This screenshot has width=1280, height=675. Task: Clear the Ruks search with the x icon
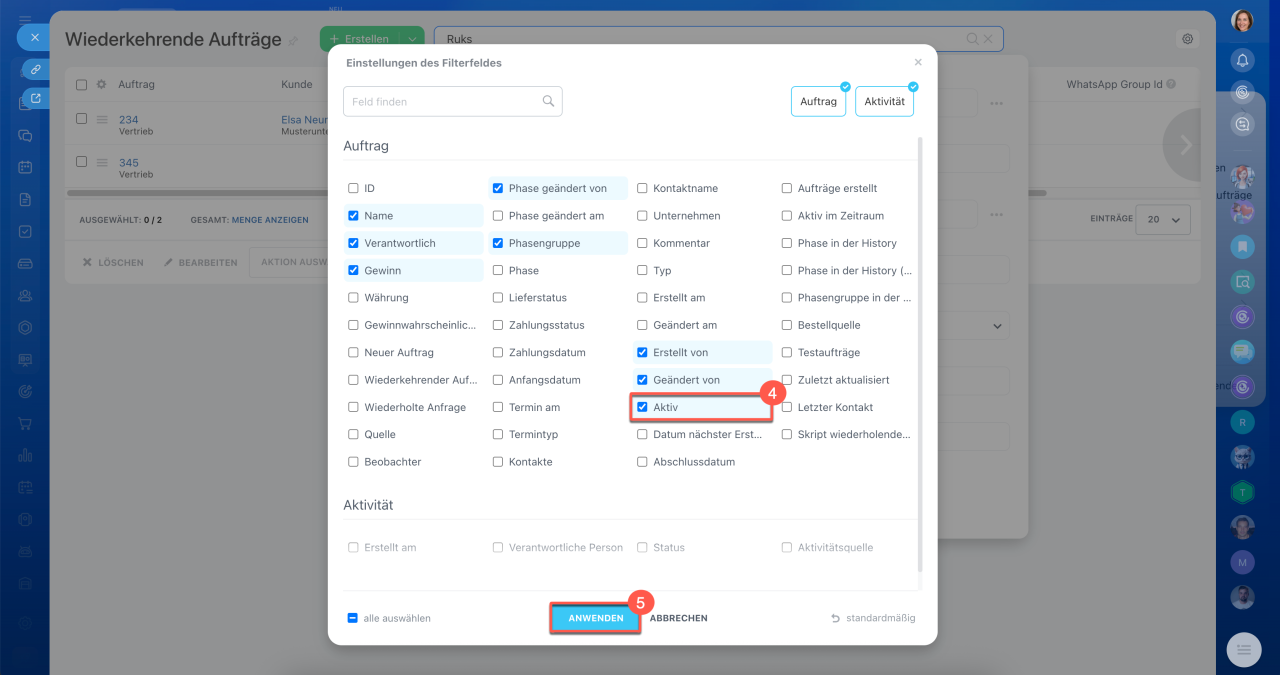(987, 39)
